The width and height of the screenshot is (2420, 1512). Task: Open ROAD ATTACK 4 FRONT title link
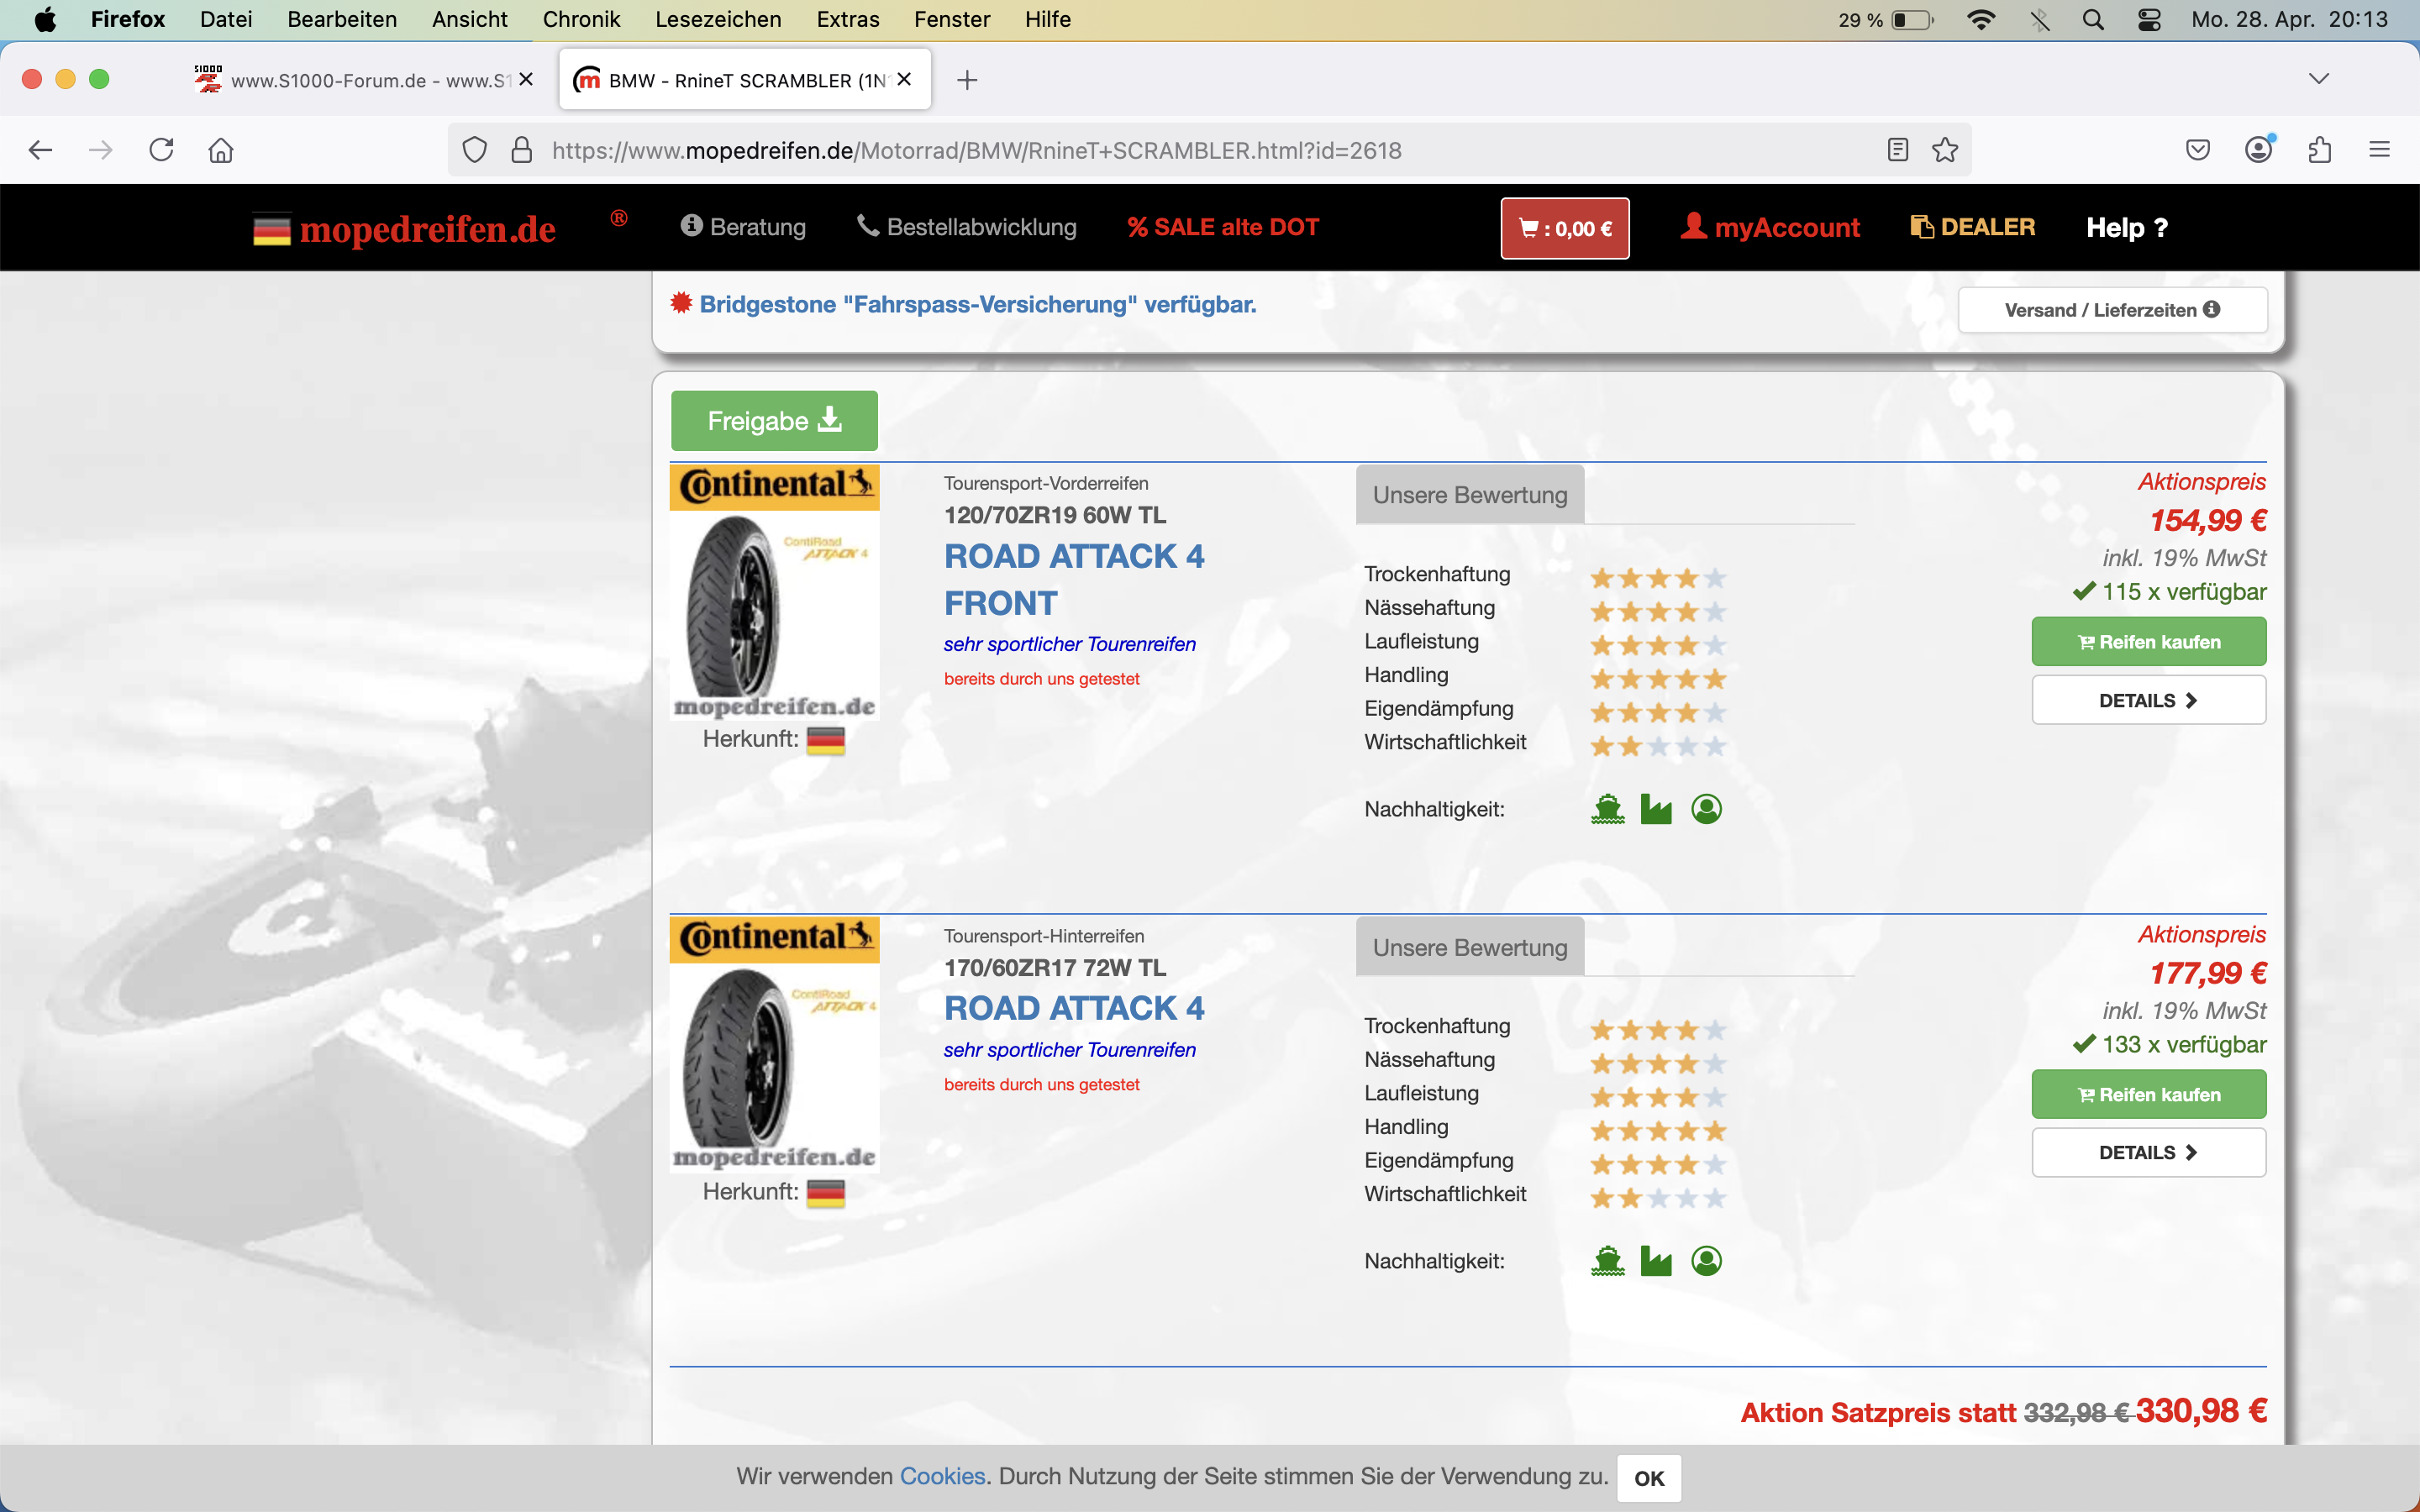pos(1074,580)
